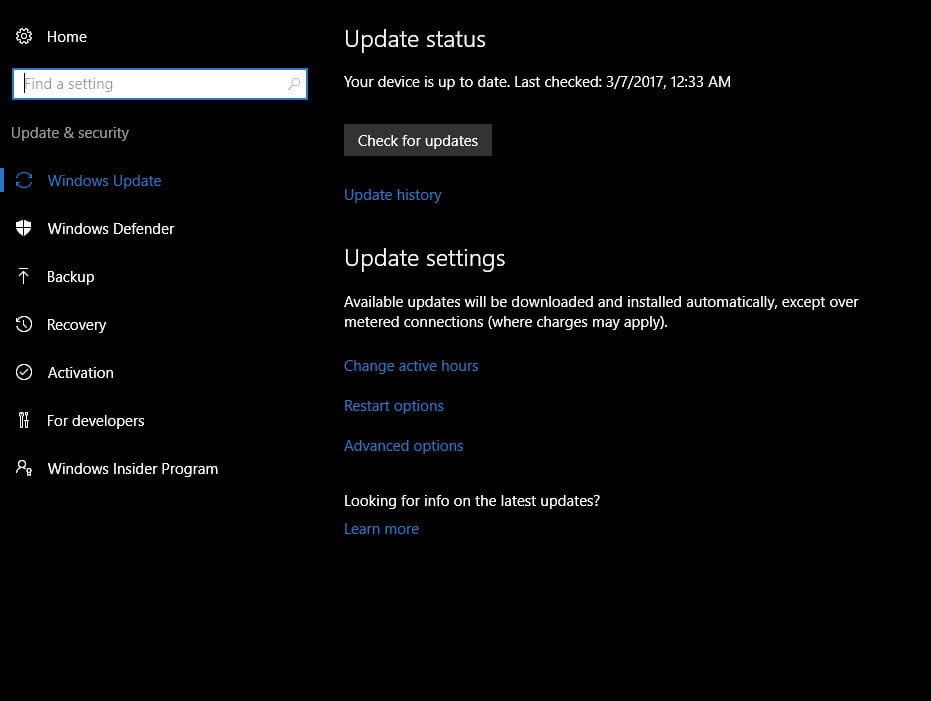Click the 'Available updates will be downloaded' description
Screen dimensions: 931x701
pos(601,312)
